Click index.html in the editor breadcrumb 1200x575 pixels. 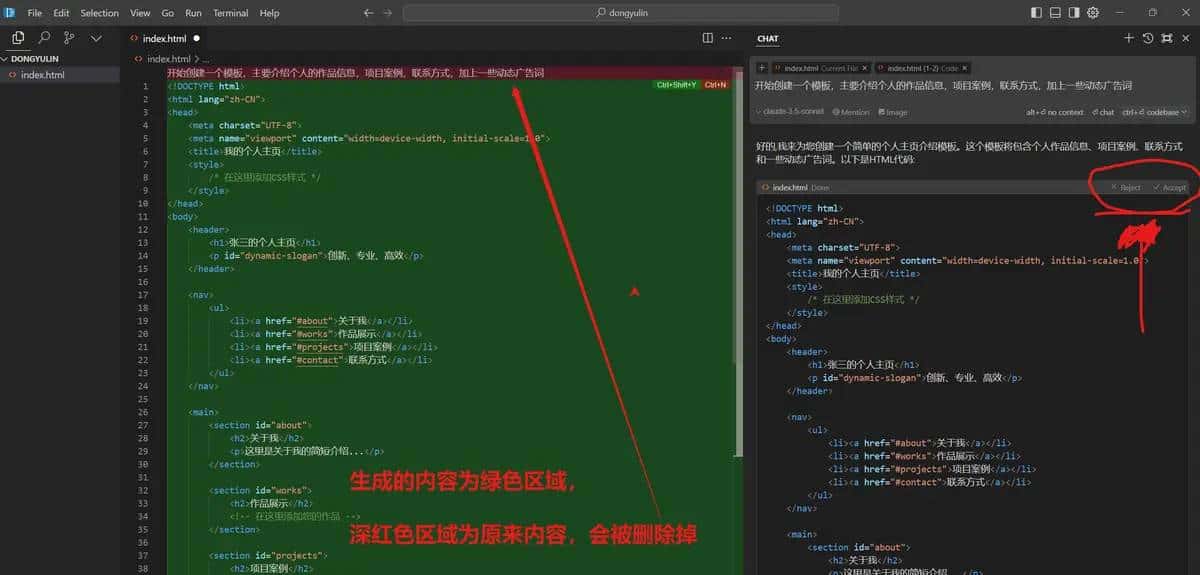point(167,59)
